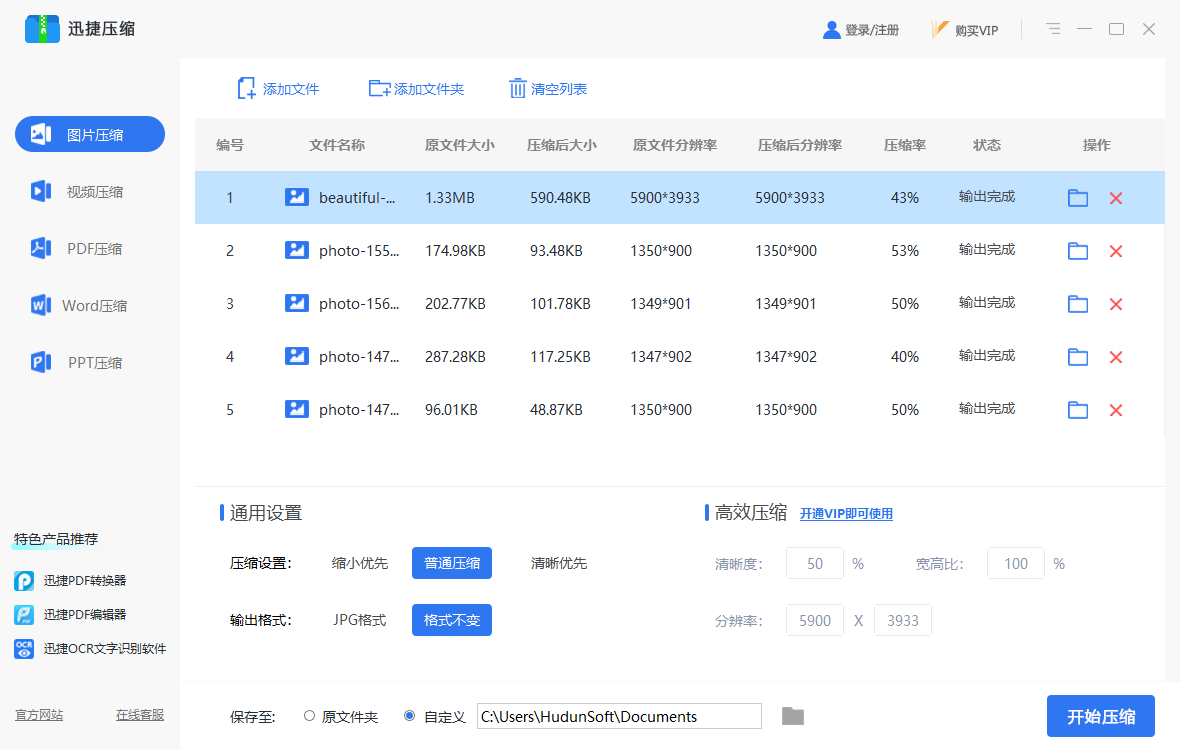Image resolution: width=1180 pixels, height=750 pixels.
Task: Click image file icon of photo-156 row
Action: point(297,303)
